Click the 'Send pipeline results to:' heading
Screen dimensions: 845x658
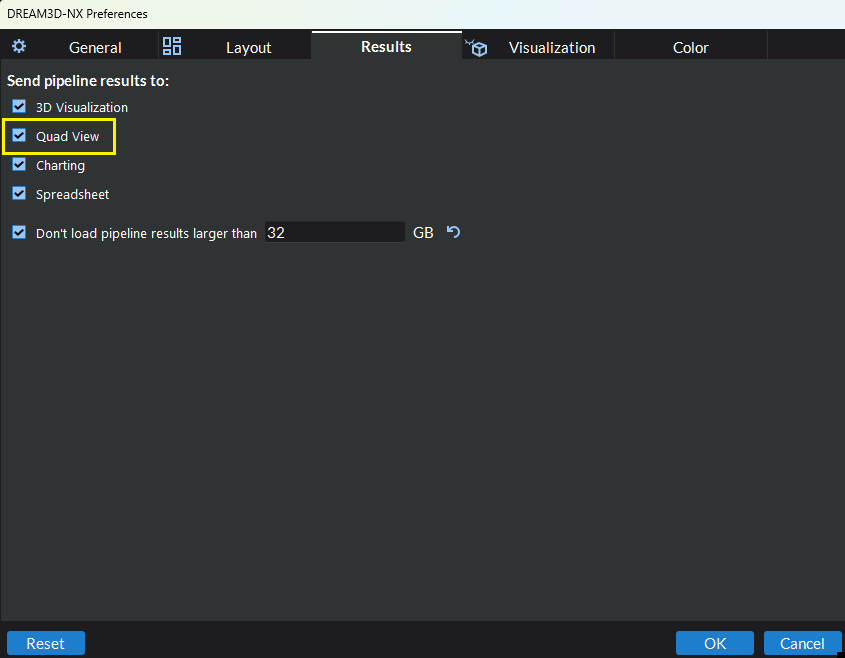88,81
